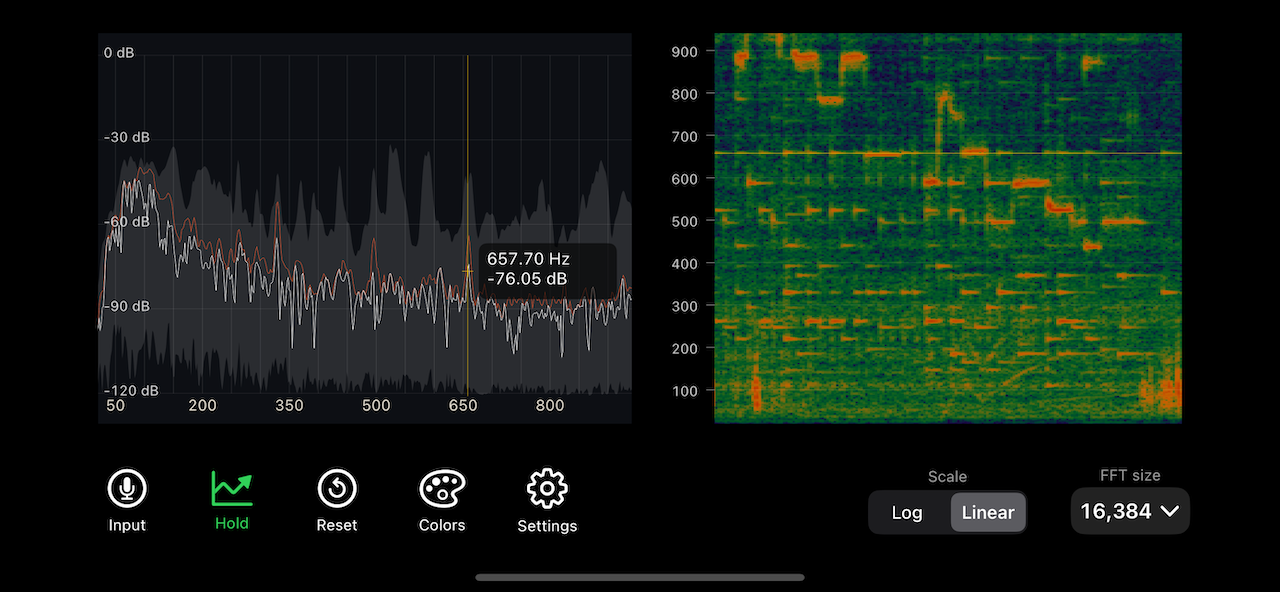Click the green Hold label text
Screen dimensions: 1280x592
(232, 523)
